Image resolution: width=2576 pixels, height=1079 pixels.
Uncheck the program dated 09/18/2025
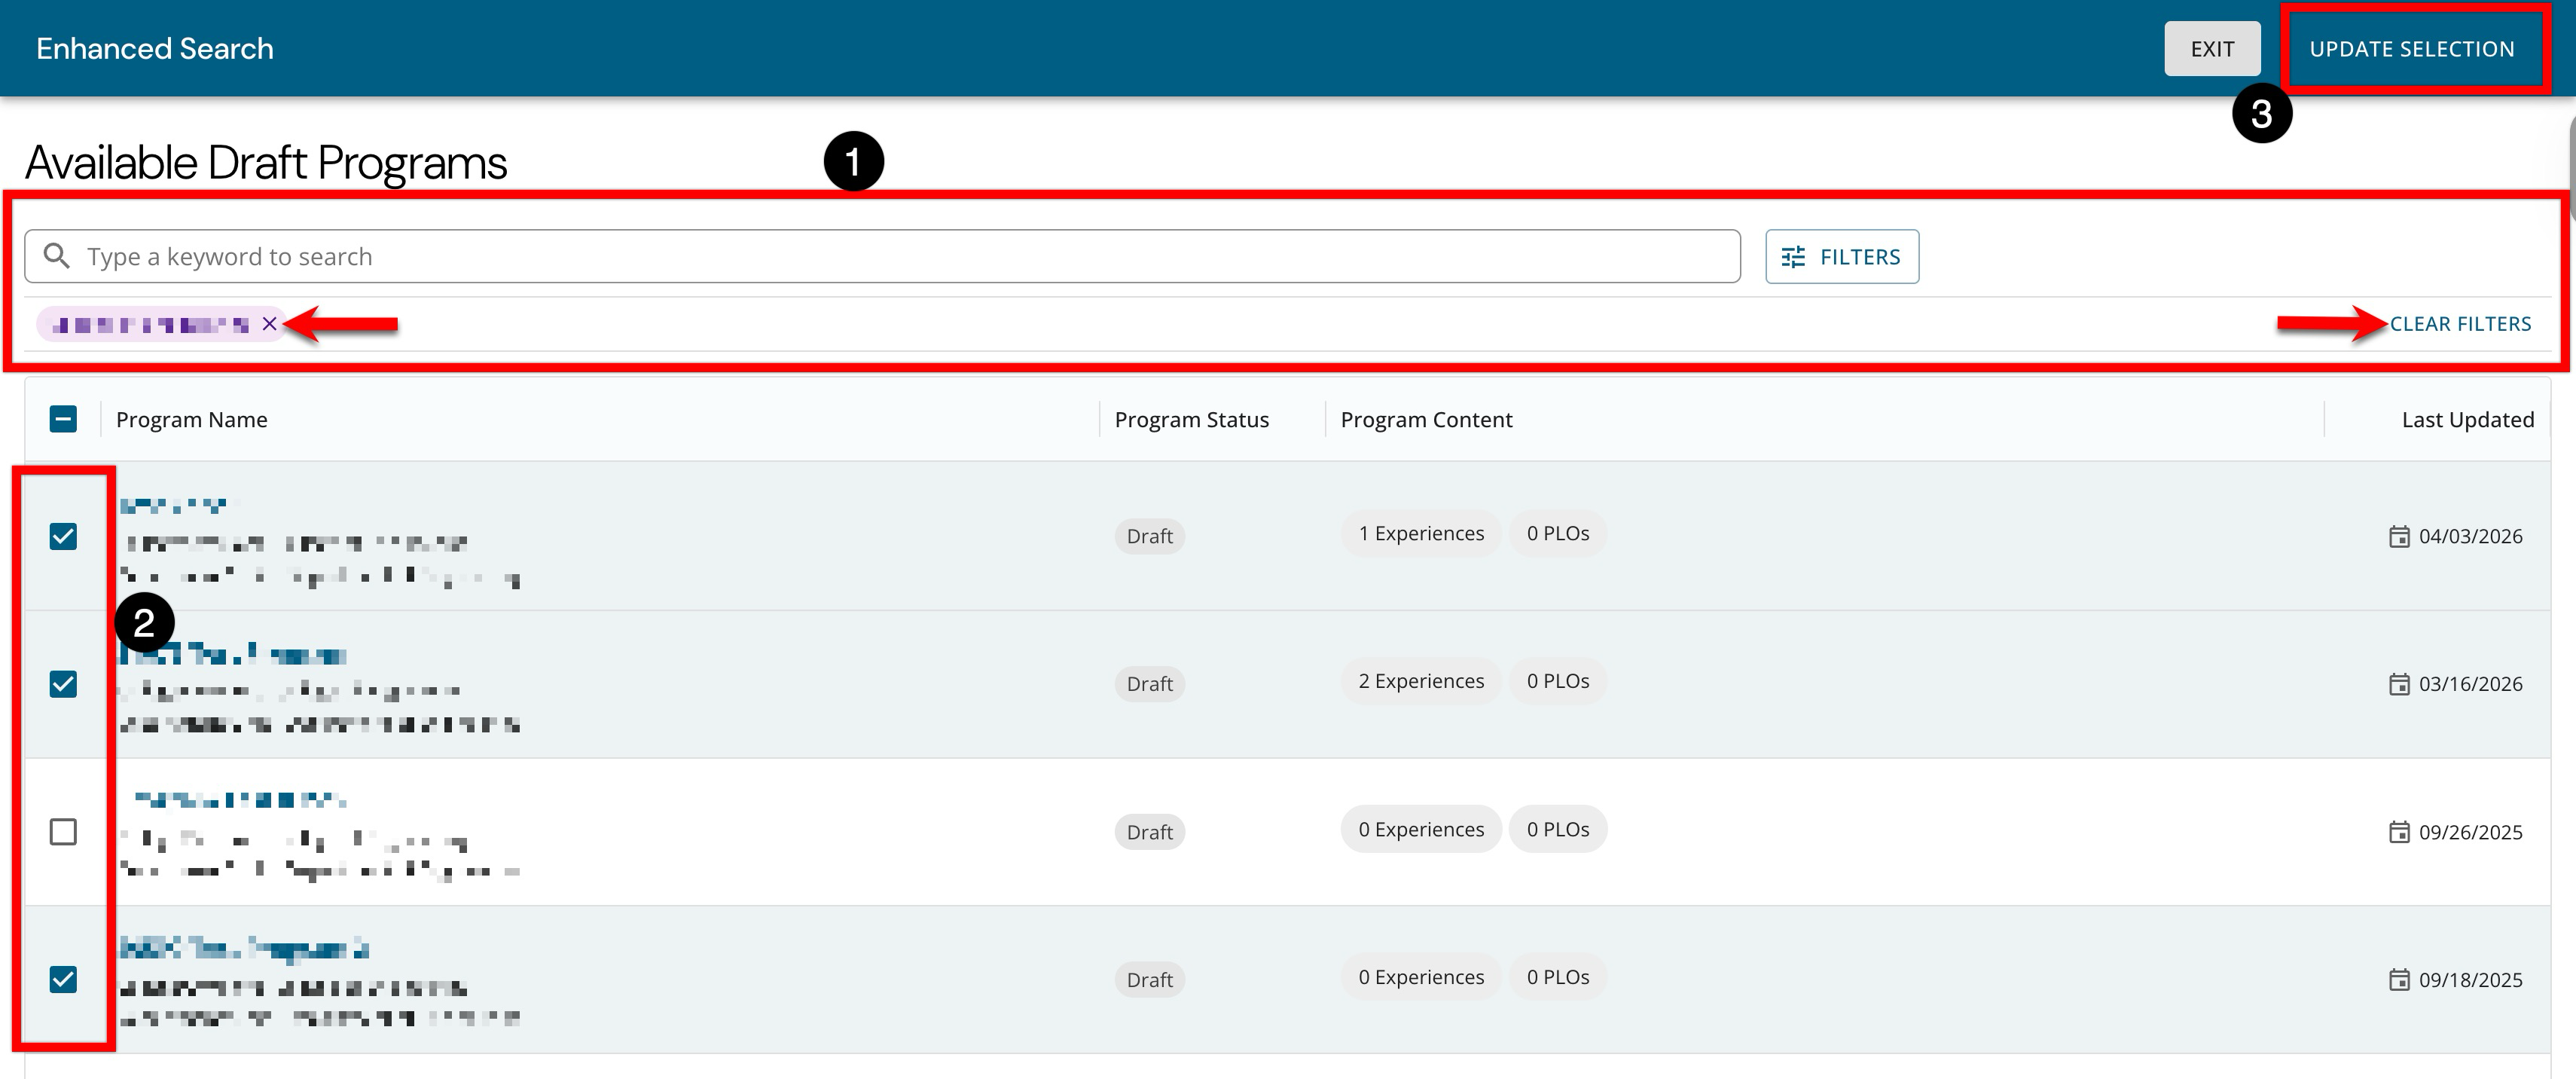pos(63,979)
